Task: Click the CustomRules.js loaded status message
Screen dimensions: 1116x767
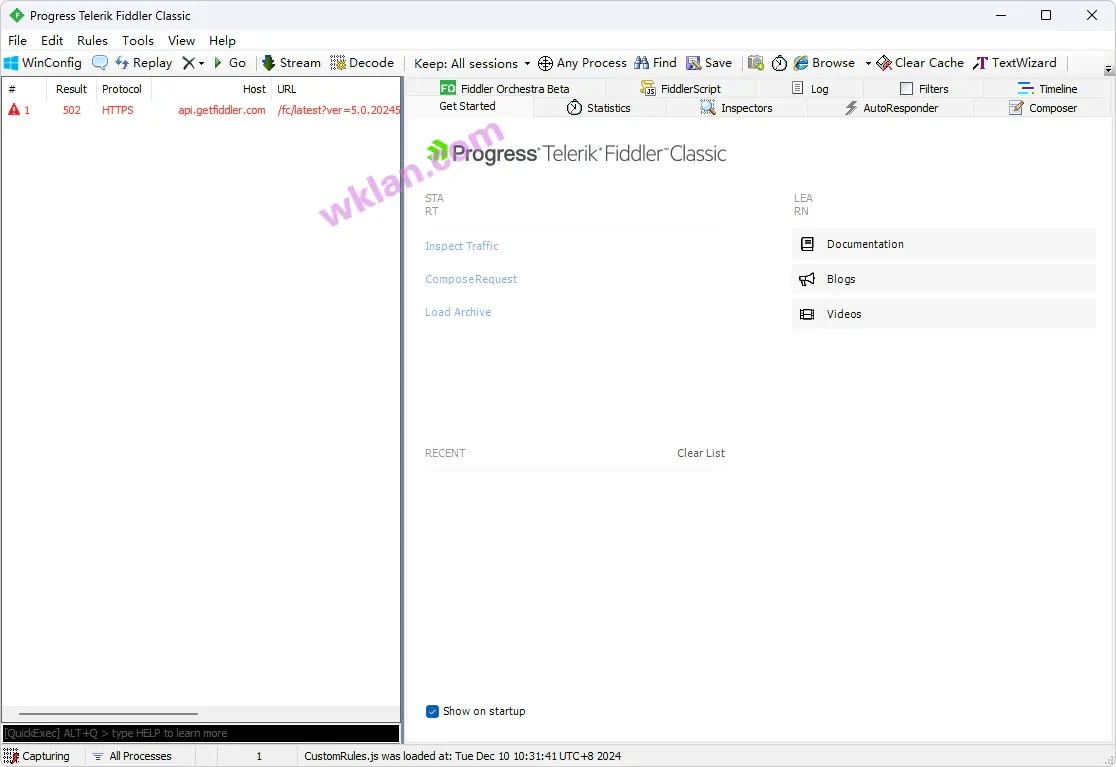Action: (x=463, y=756)
